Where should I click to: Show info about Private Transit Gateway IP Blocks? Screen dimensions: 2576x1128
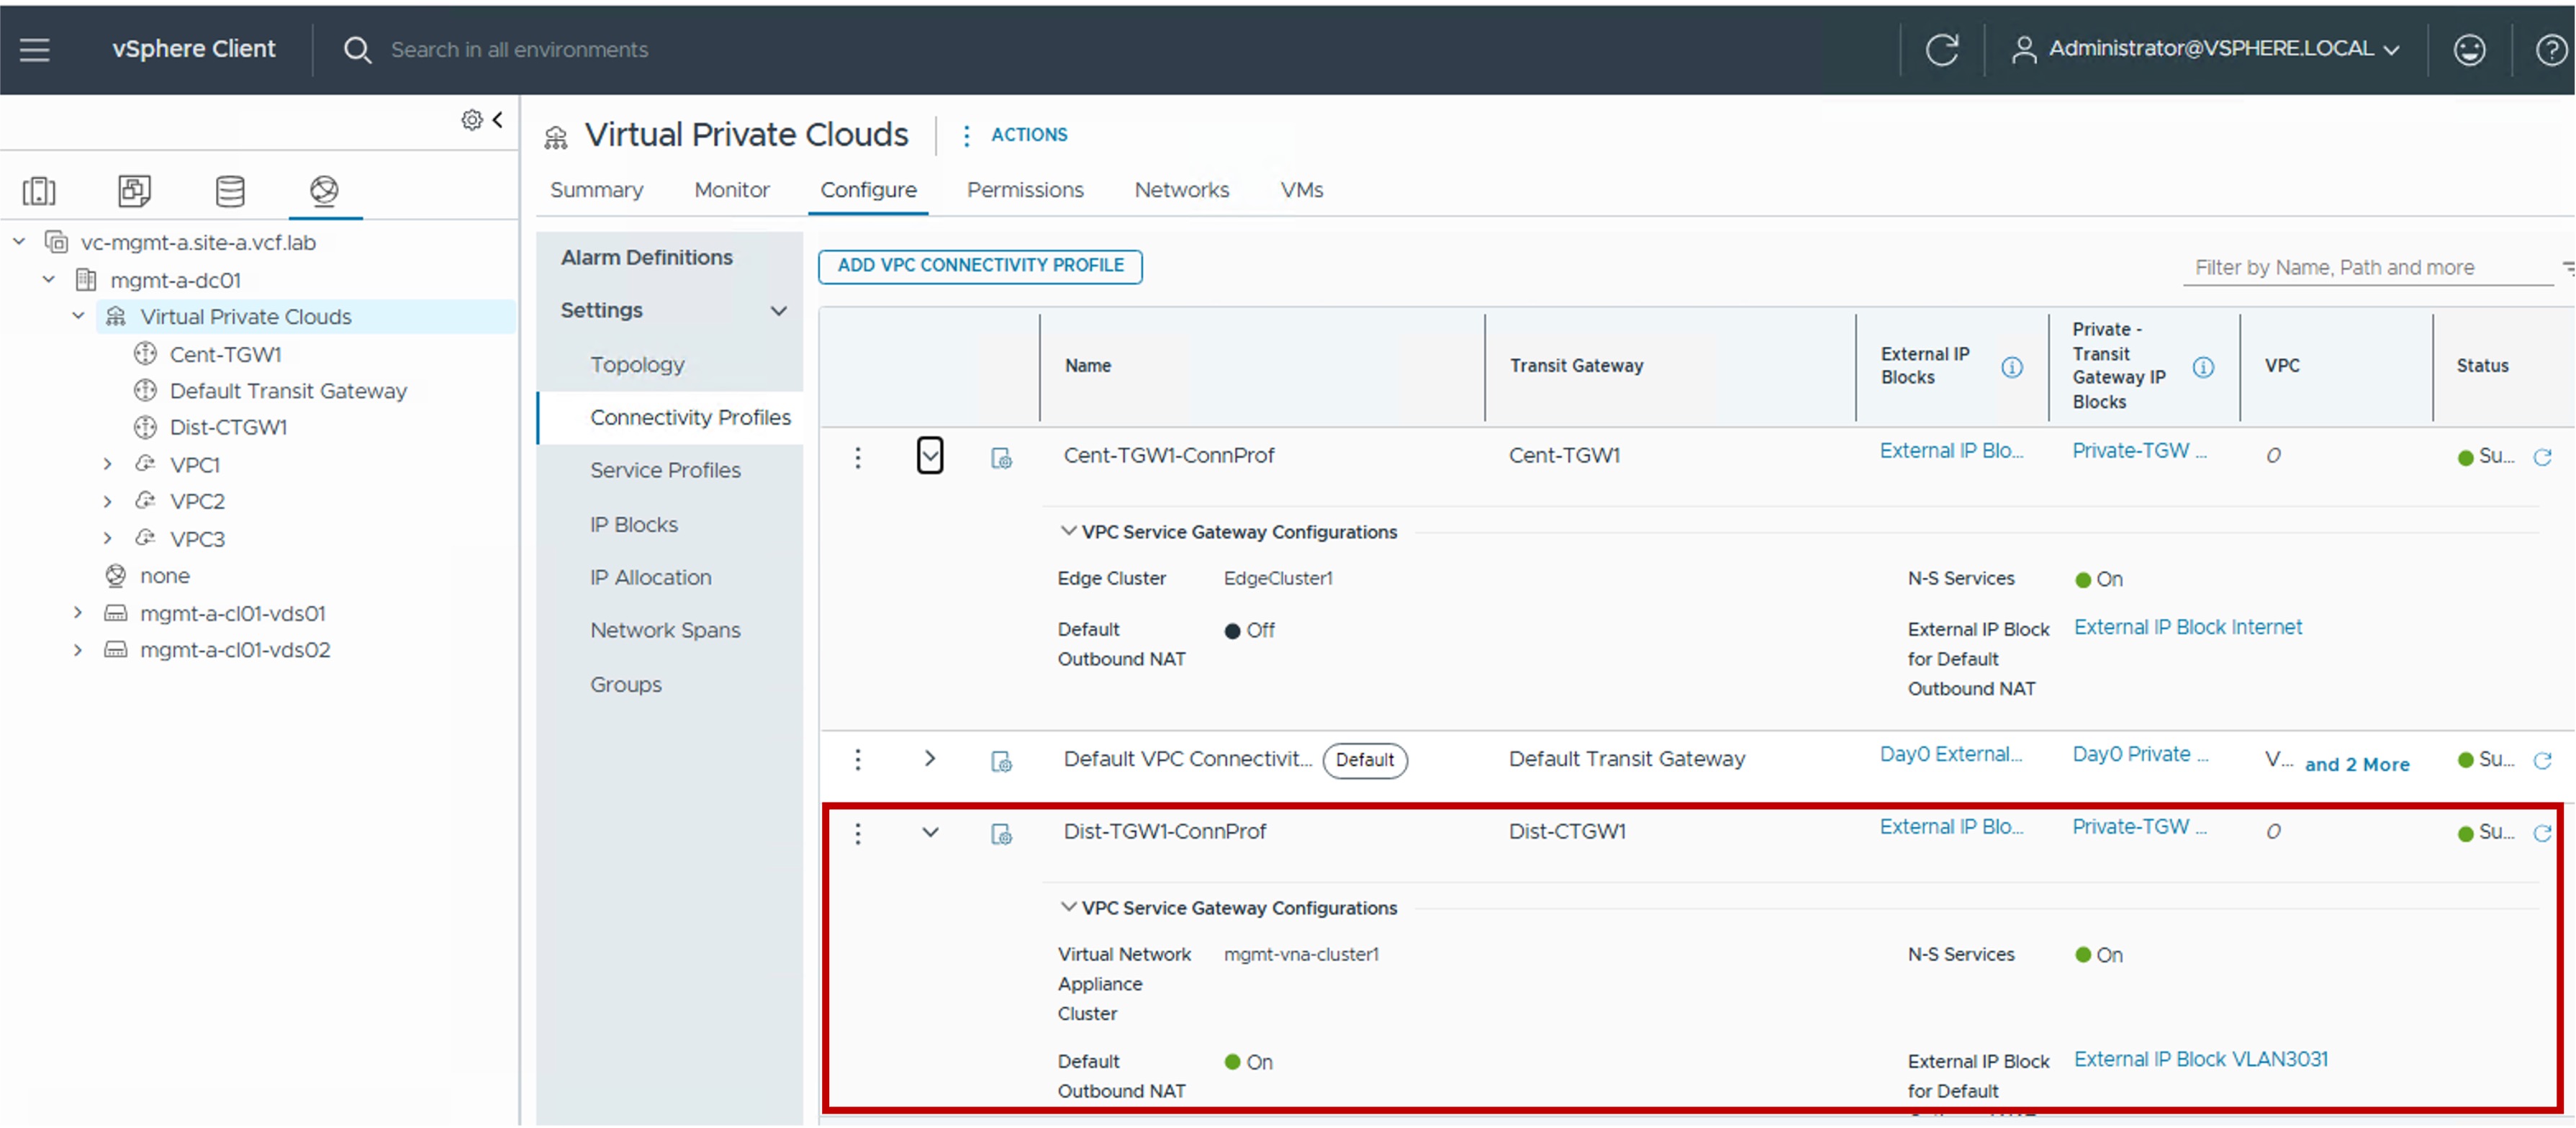[x=2202, y=367]
